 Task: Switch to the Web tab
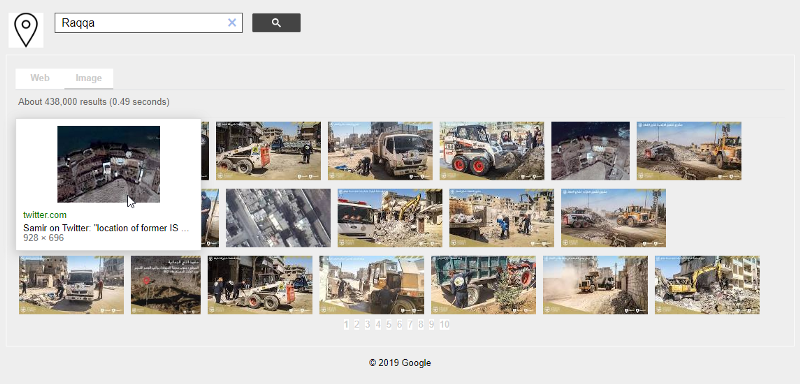coord(40,78)
